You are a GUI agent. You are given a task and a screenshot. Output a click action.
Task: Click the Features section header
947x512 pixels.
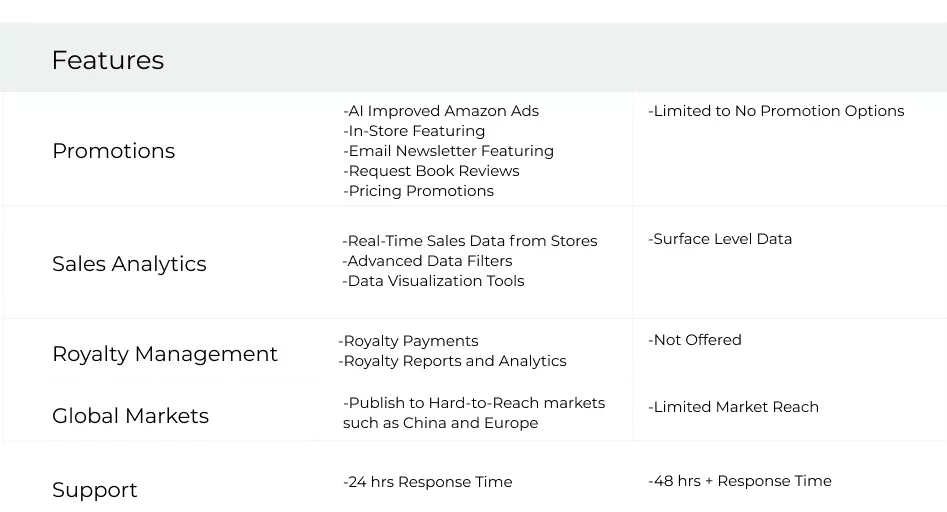pos(108,60)
